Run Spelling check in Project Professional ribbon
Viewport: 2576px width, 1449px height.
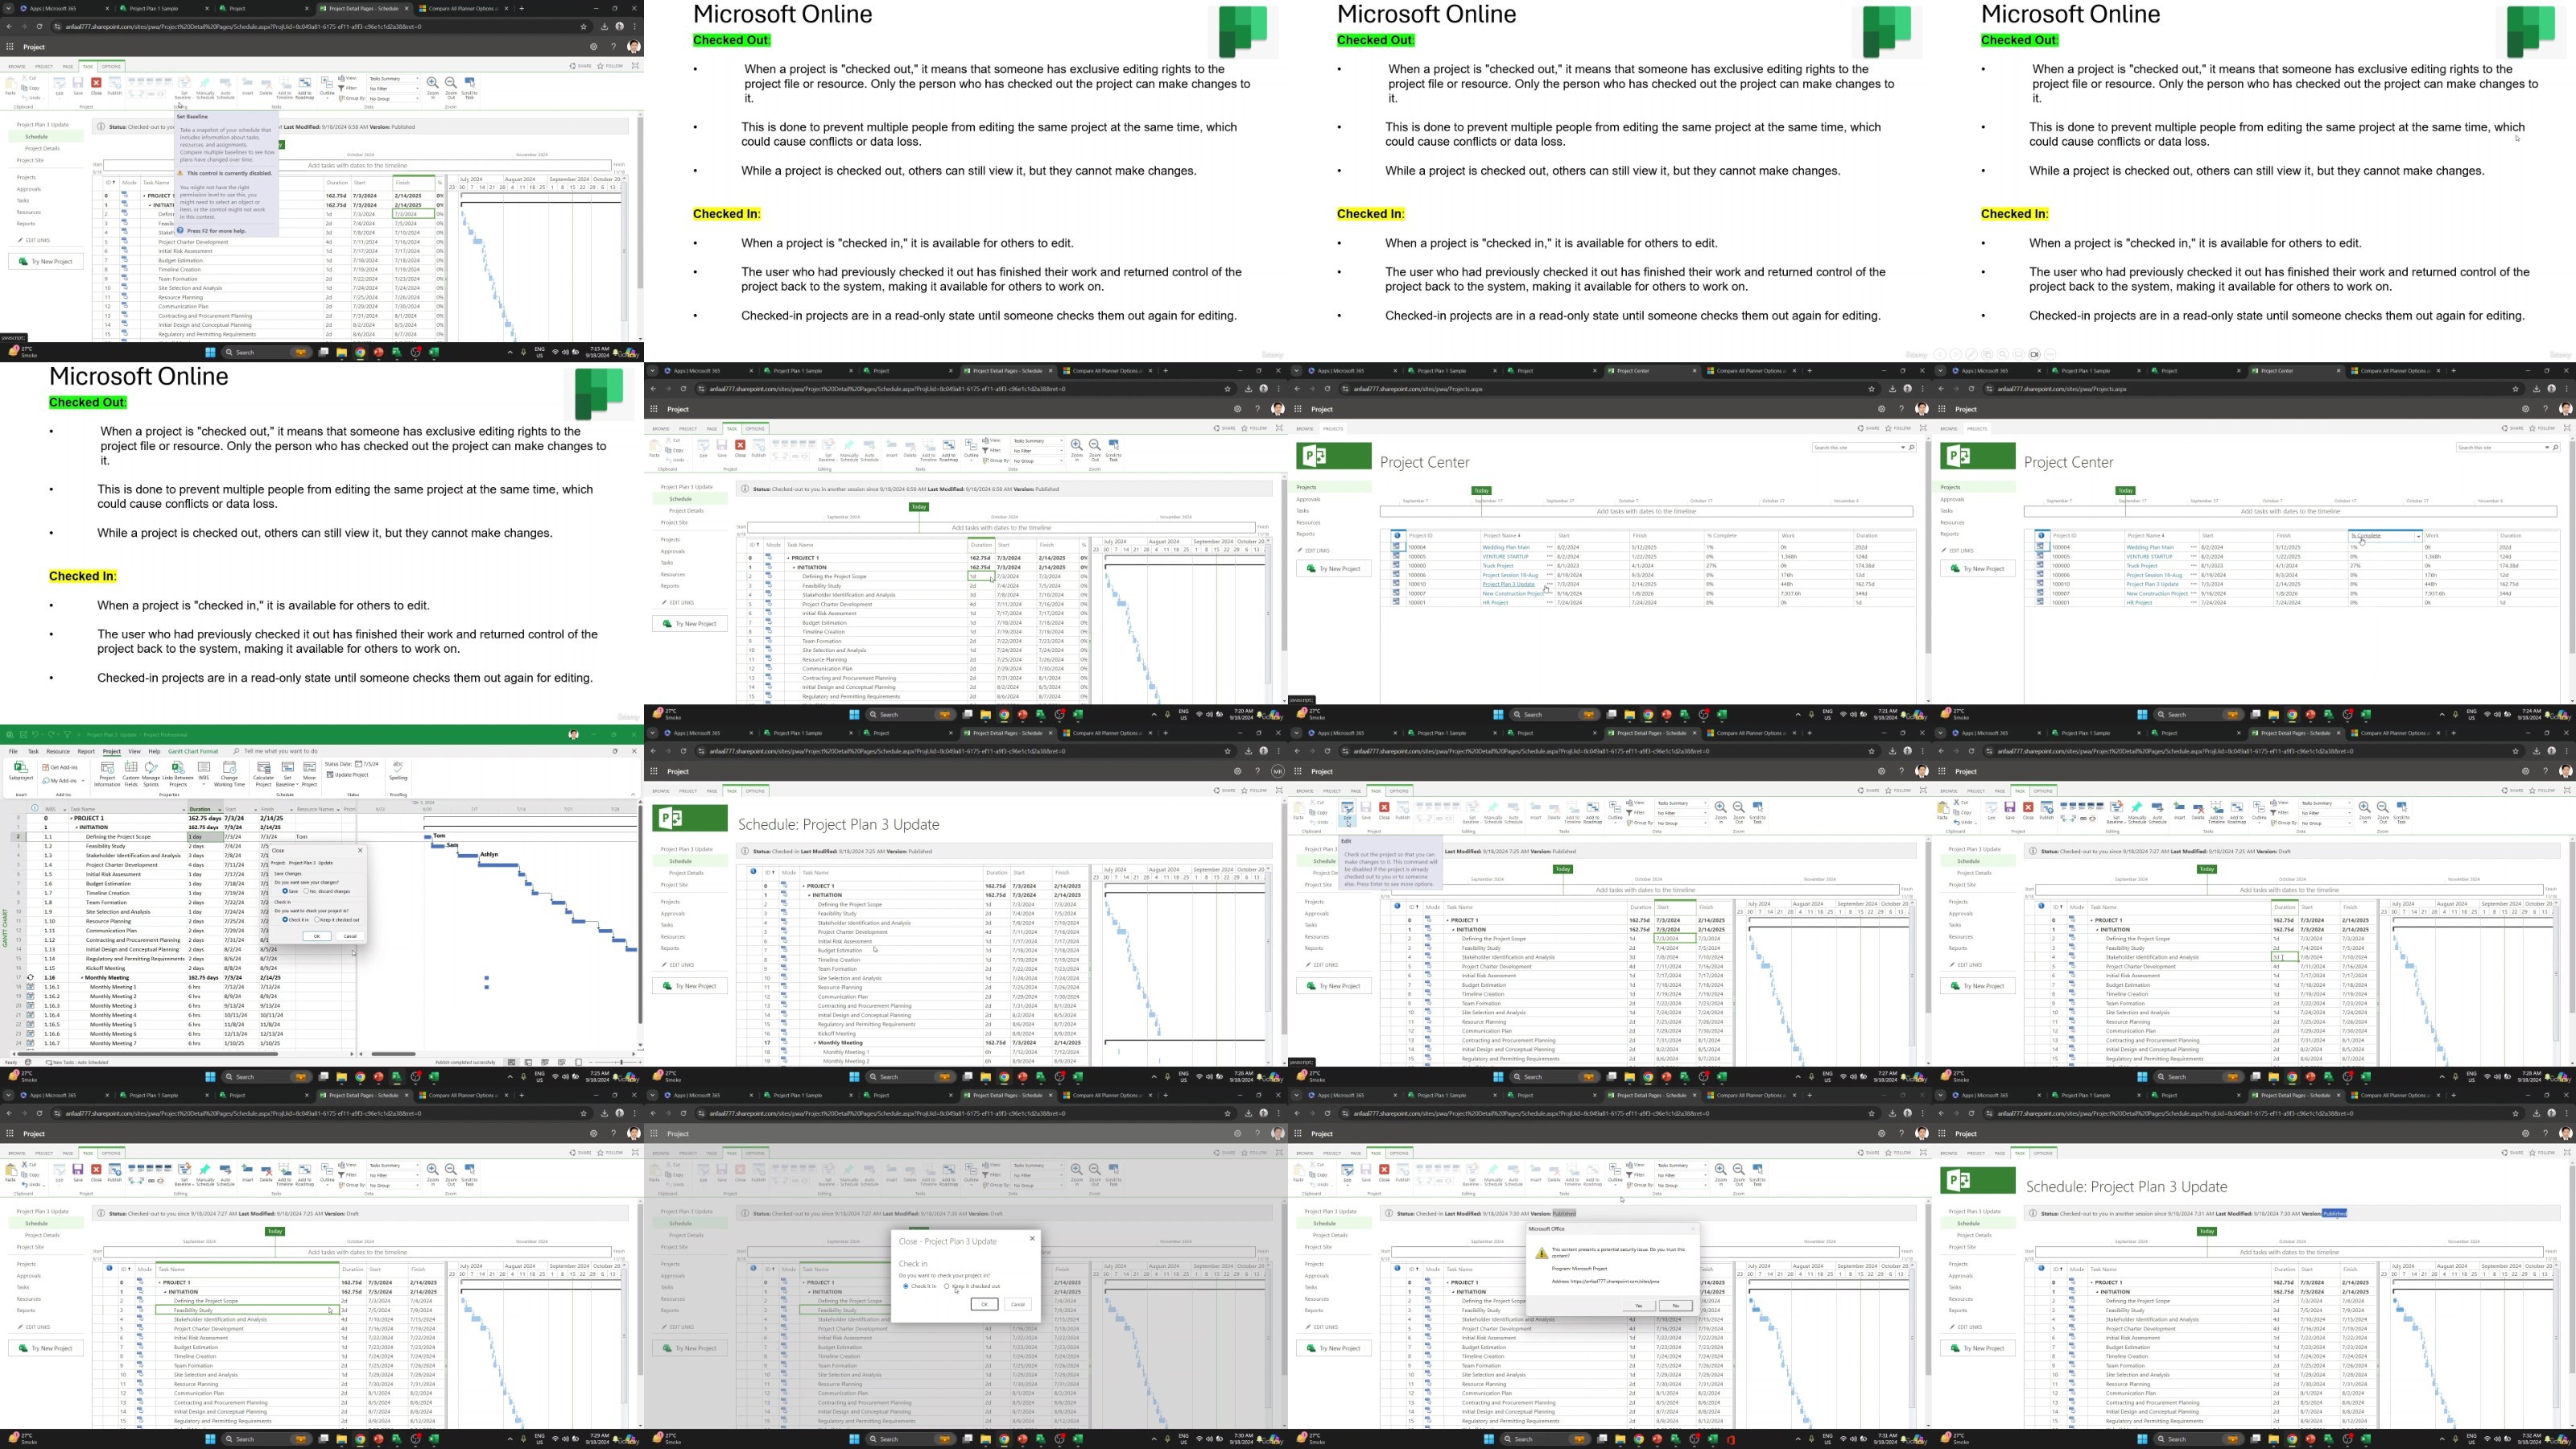tap(398, 770)
